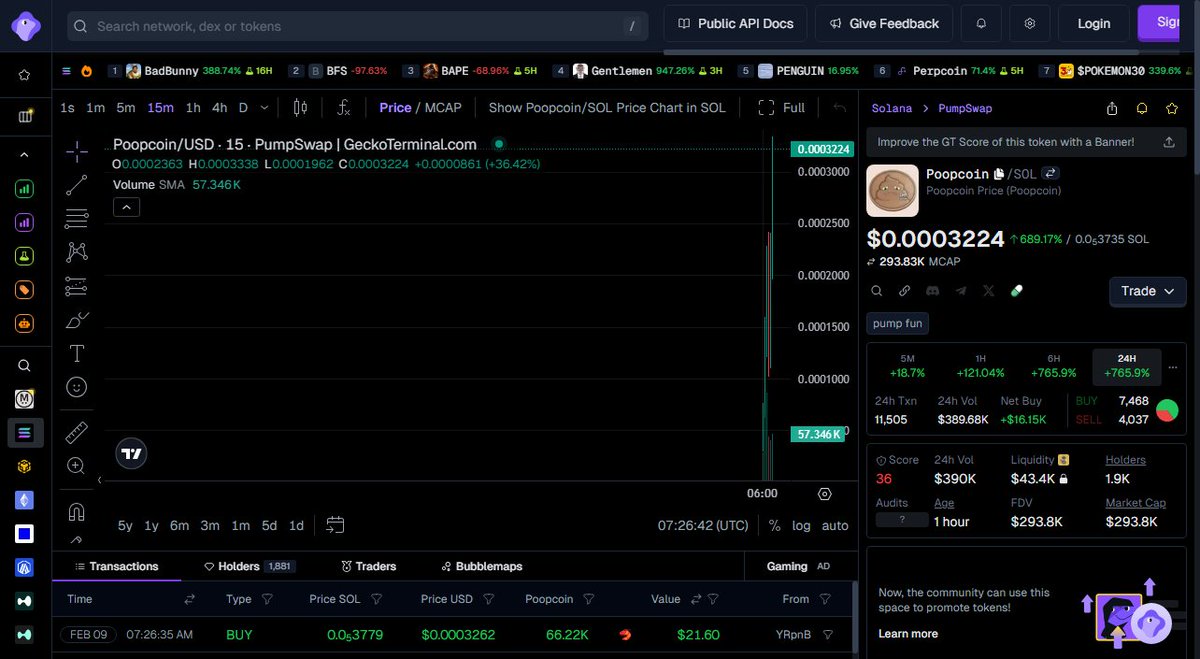Select the 1H stats period tab
Image resolution: width=1200 pixels, height=659 pixels.
pyautogui.click(x=980, y=366)
